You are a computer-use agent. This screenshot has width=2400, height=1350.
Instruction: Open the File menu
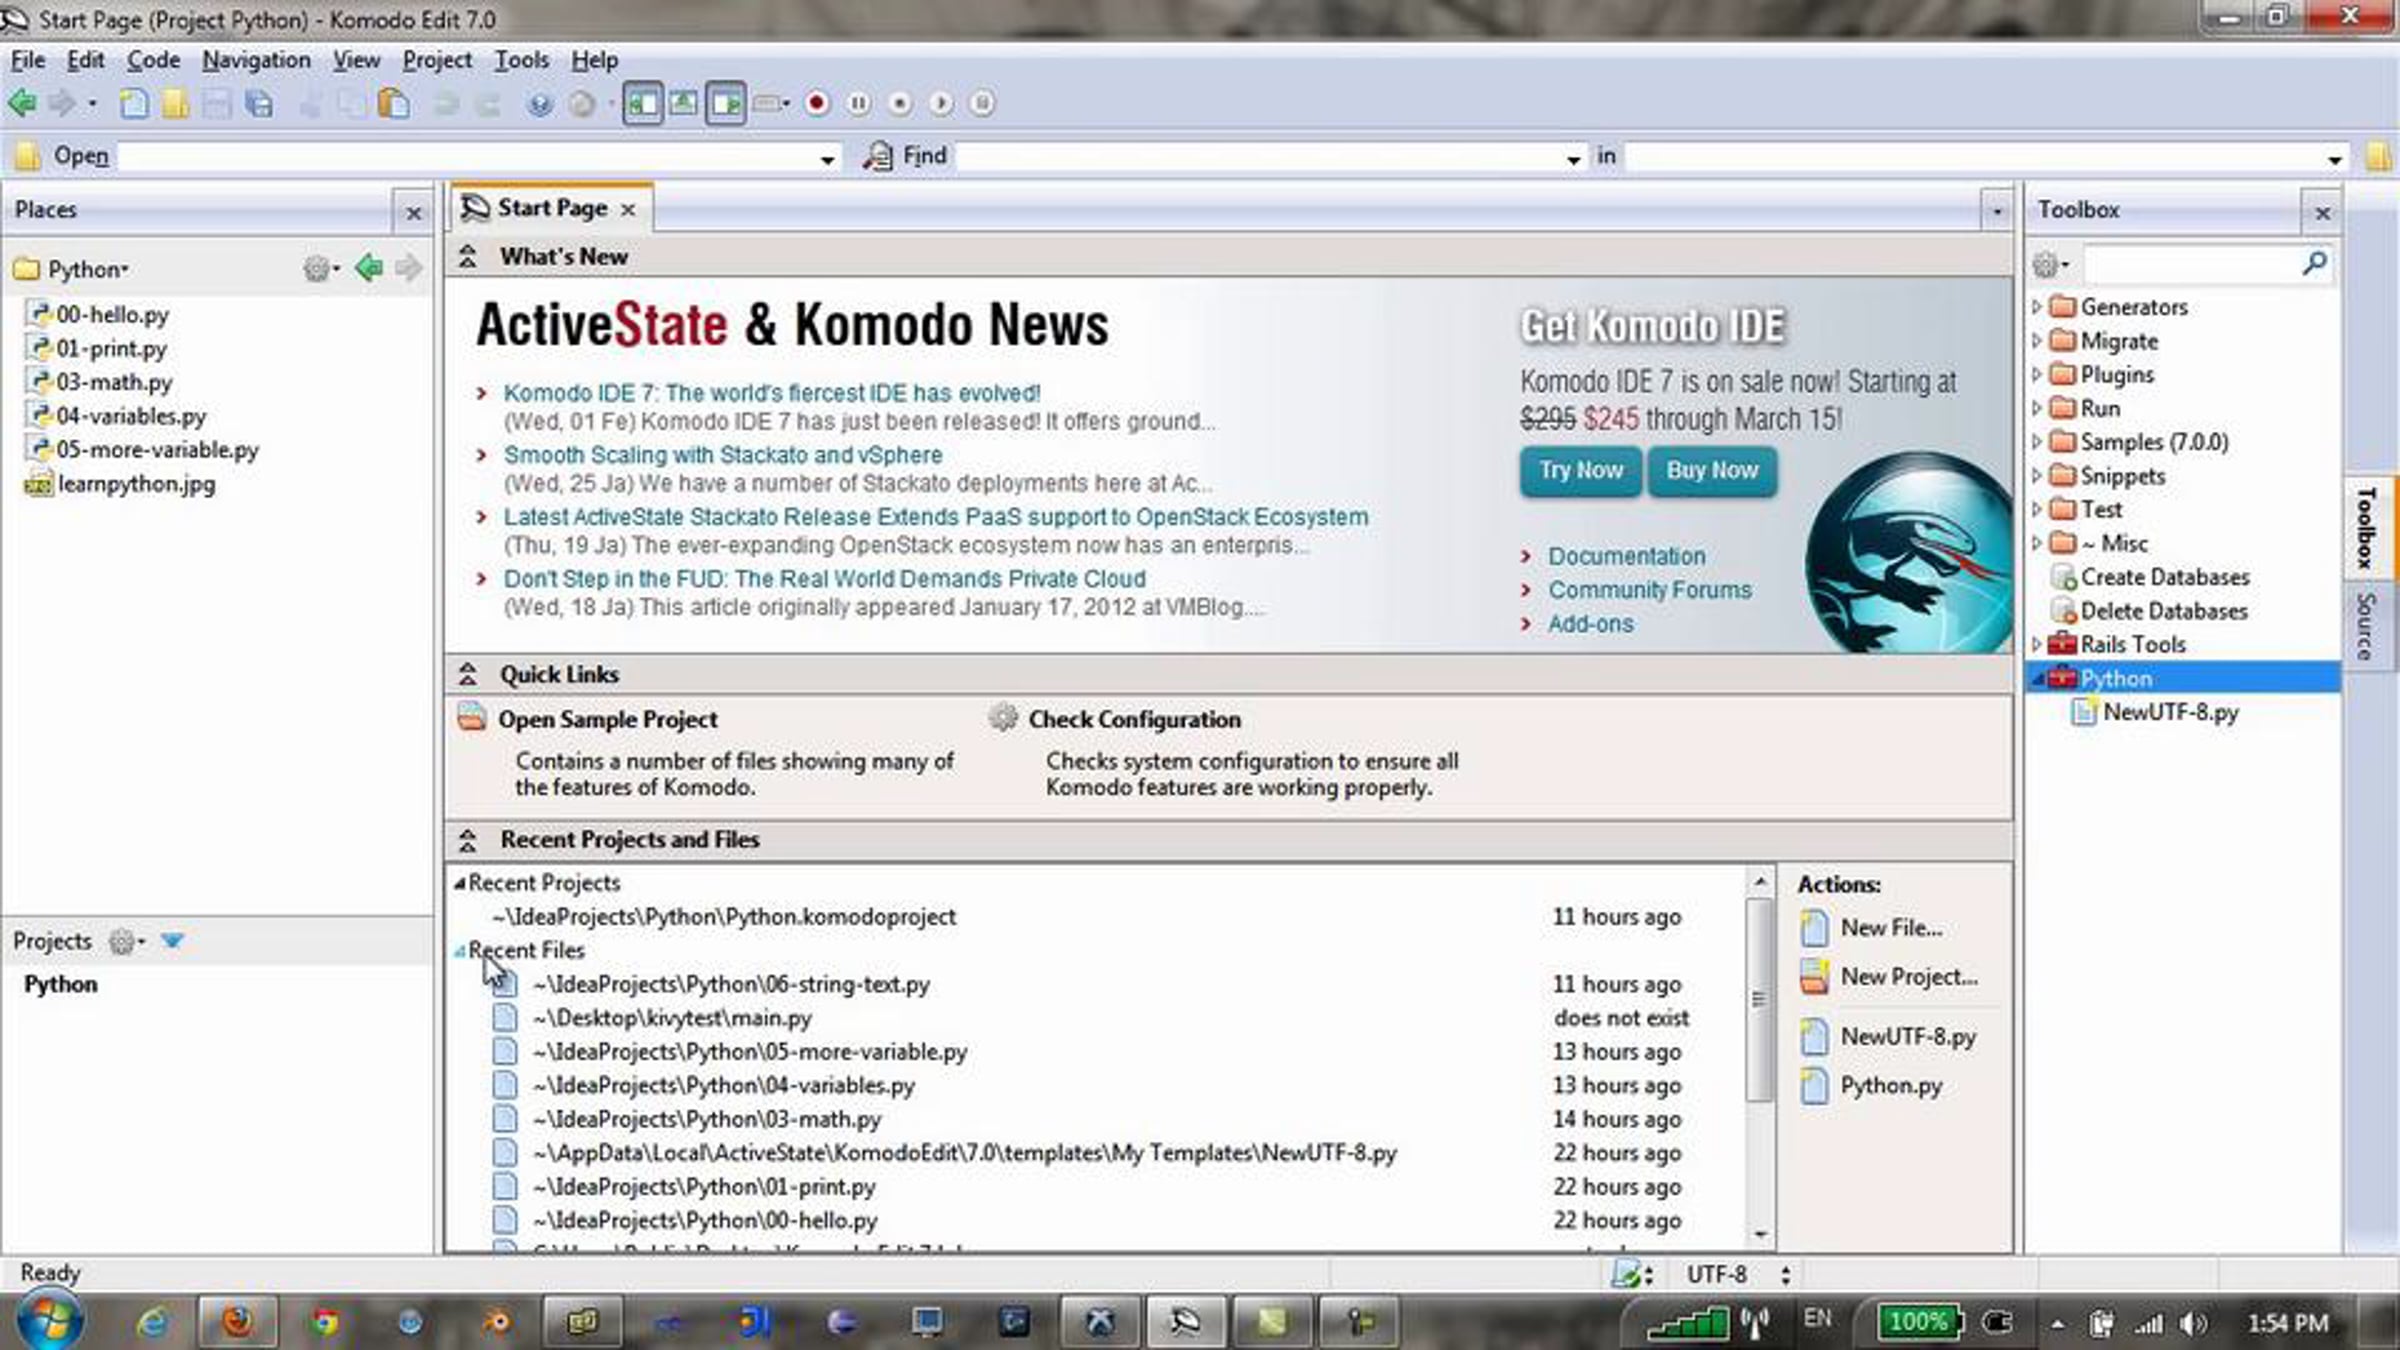coord(27,60)
